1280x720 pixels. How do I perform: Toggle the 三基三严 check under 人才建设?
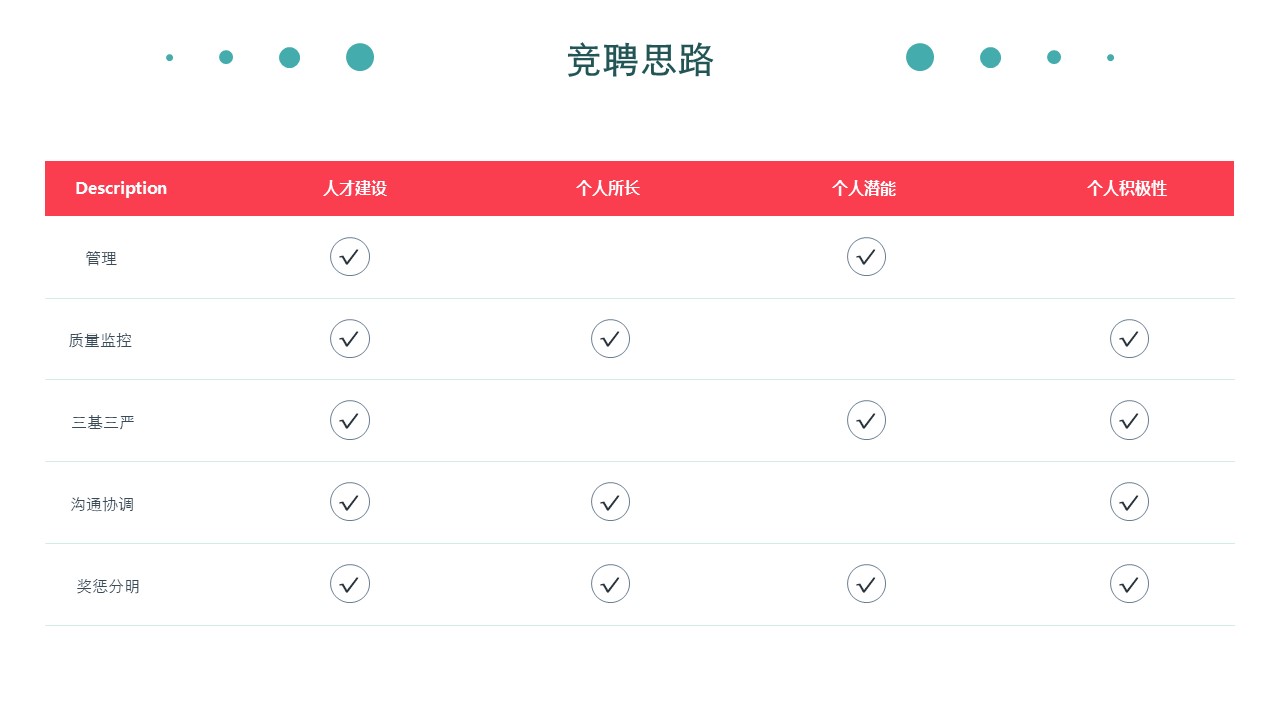coord(350,421)
